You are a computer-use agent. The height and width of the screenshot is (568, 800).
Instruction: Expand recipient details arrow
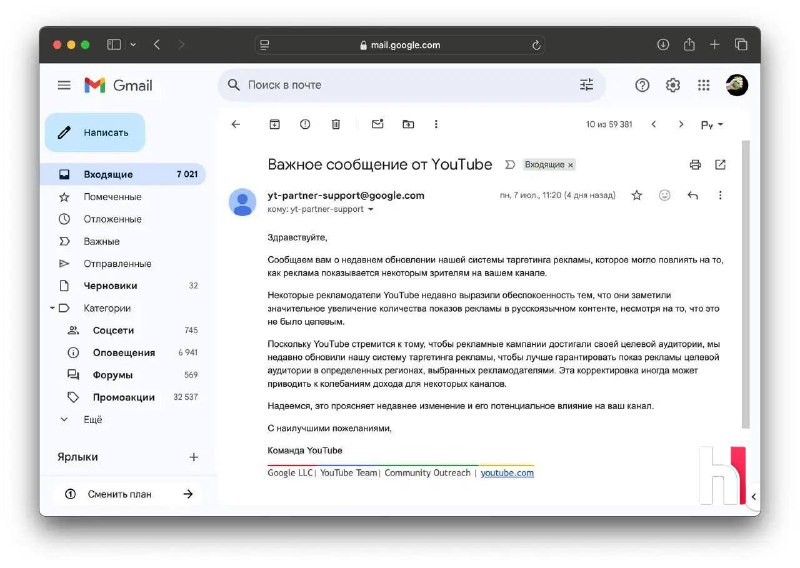[x=371, y=209]
